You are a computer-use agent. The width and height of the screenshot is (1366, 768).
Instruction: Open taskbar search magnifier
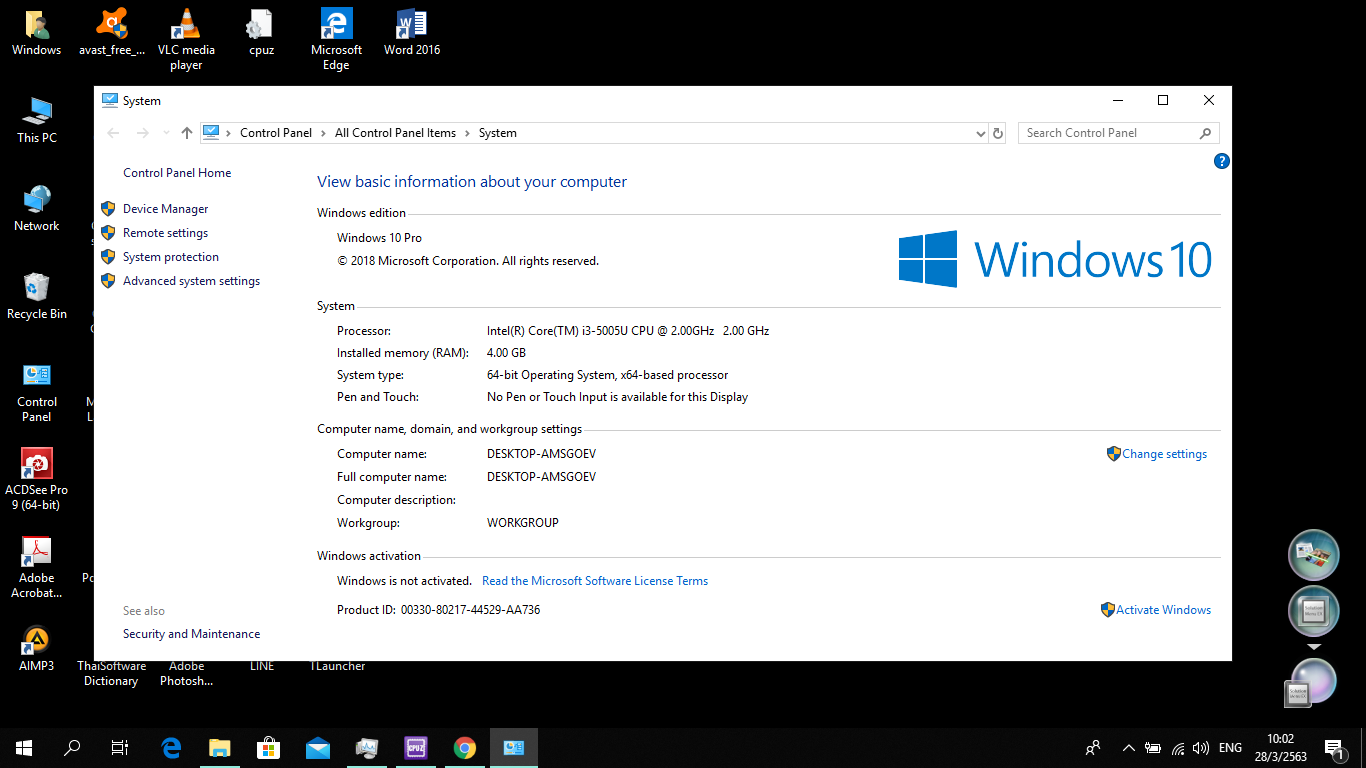point(72,747)
